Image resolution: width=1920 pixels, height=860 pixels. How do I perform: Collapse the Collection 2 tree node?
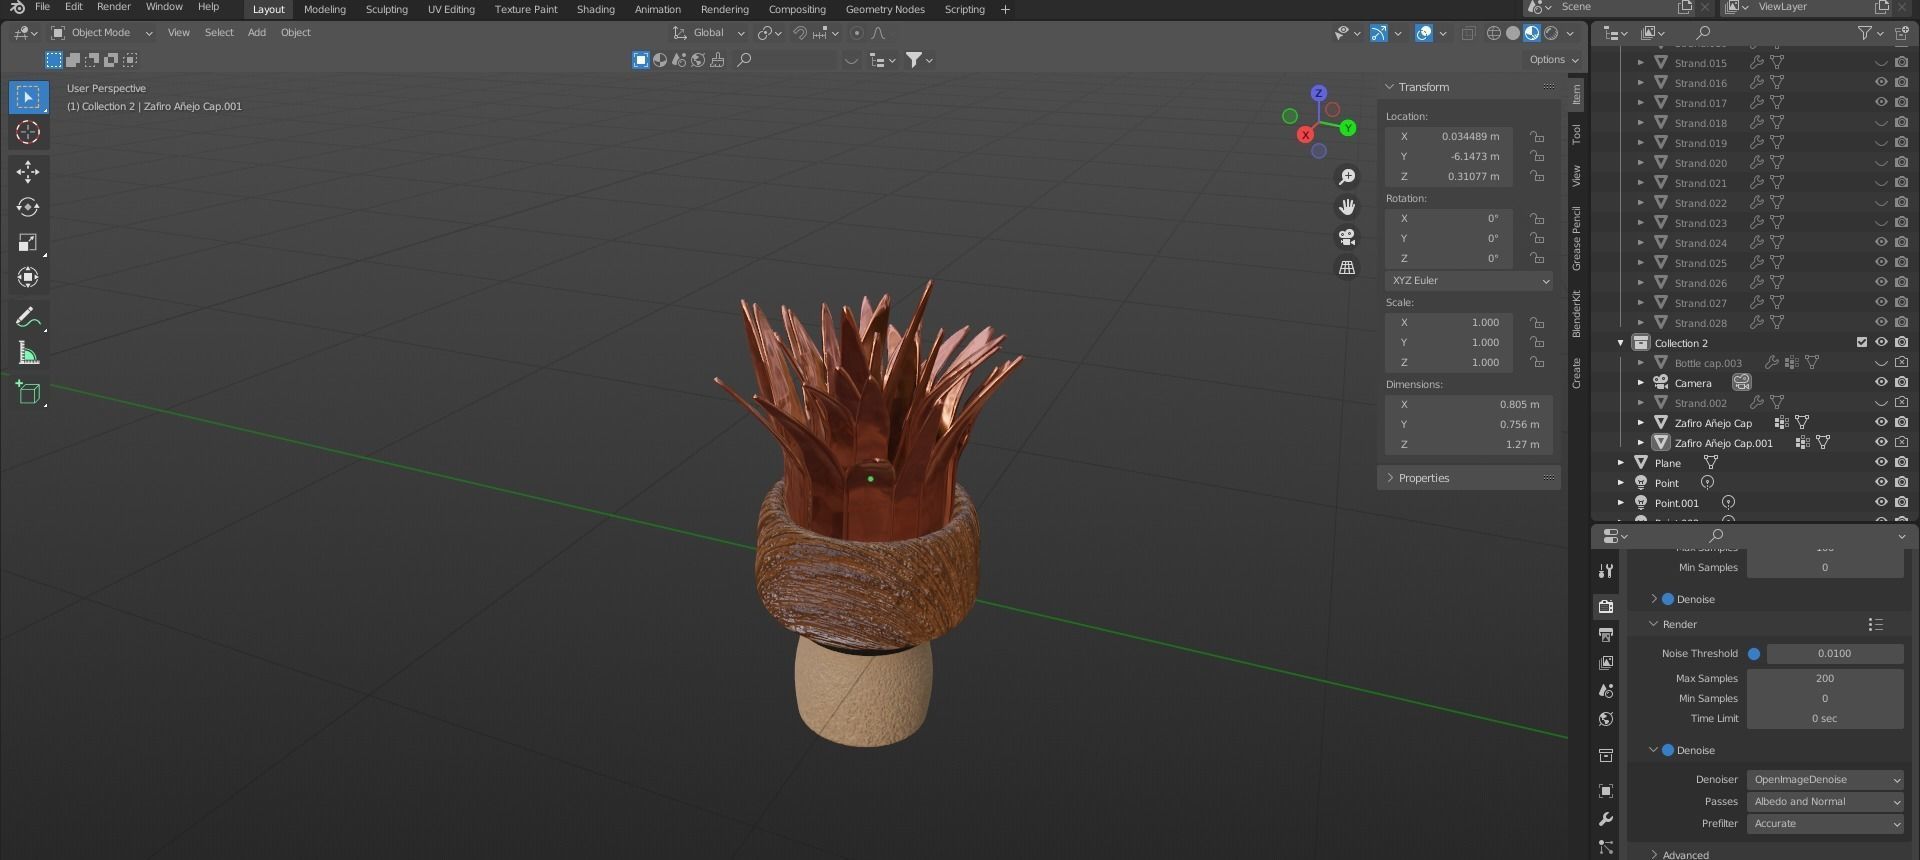[1621, 343]
